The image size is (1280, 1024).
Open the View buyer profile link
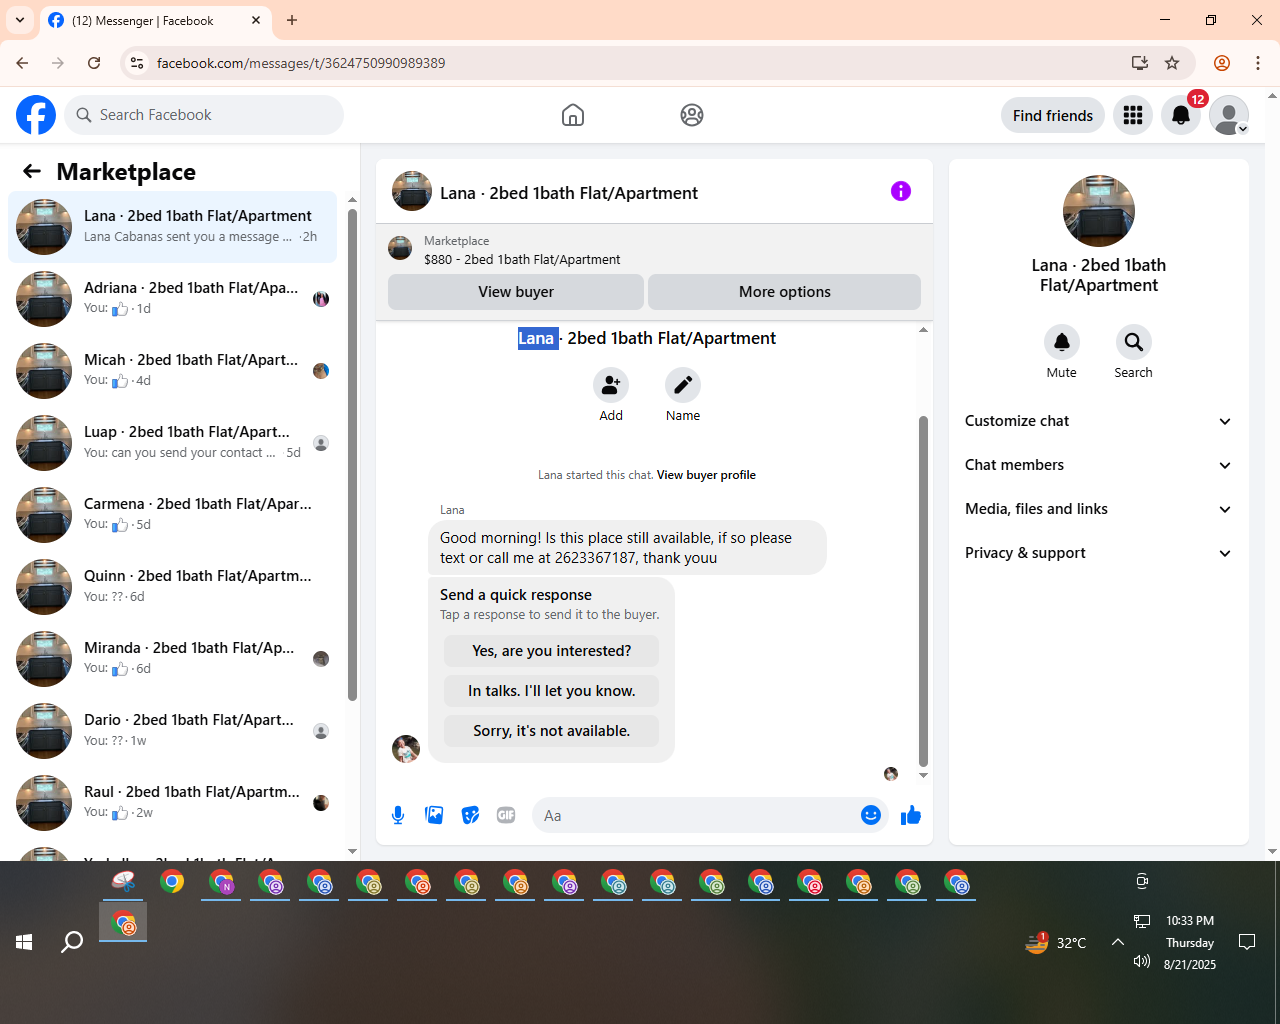click(x=706, y=475)
